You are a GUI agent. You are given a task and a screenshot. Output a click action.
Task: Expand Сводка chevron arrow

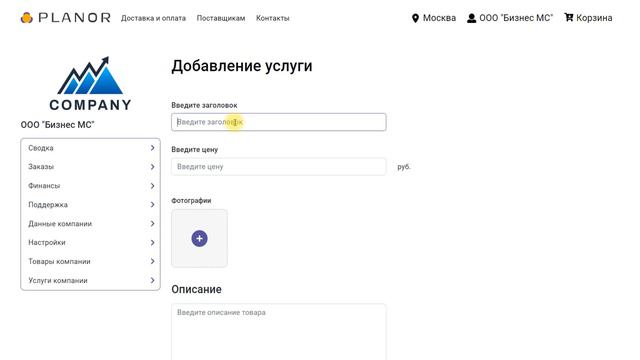152,148
